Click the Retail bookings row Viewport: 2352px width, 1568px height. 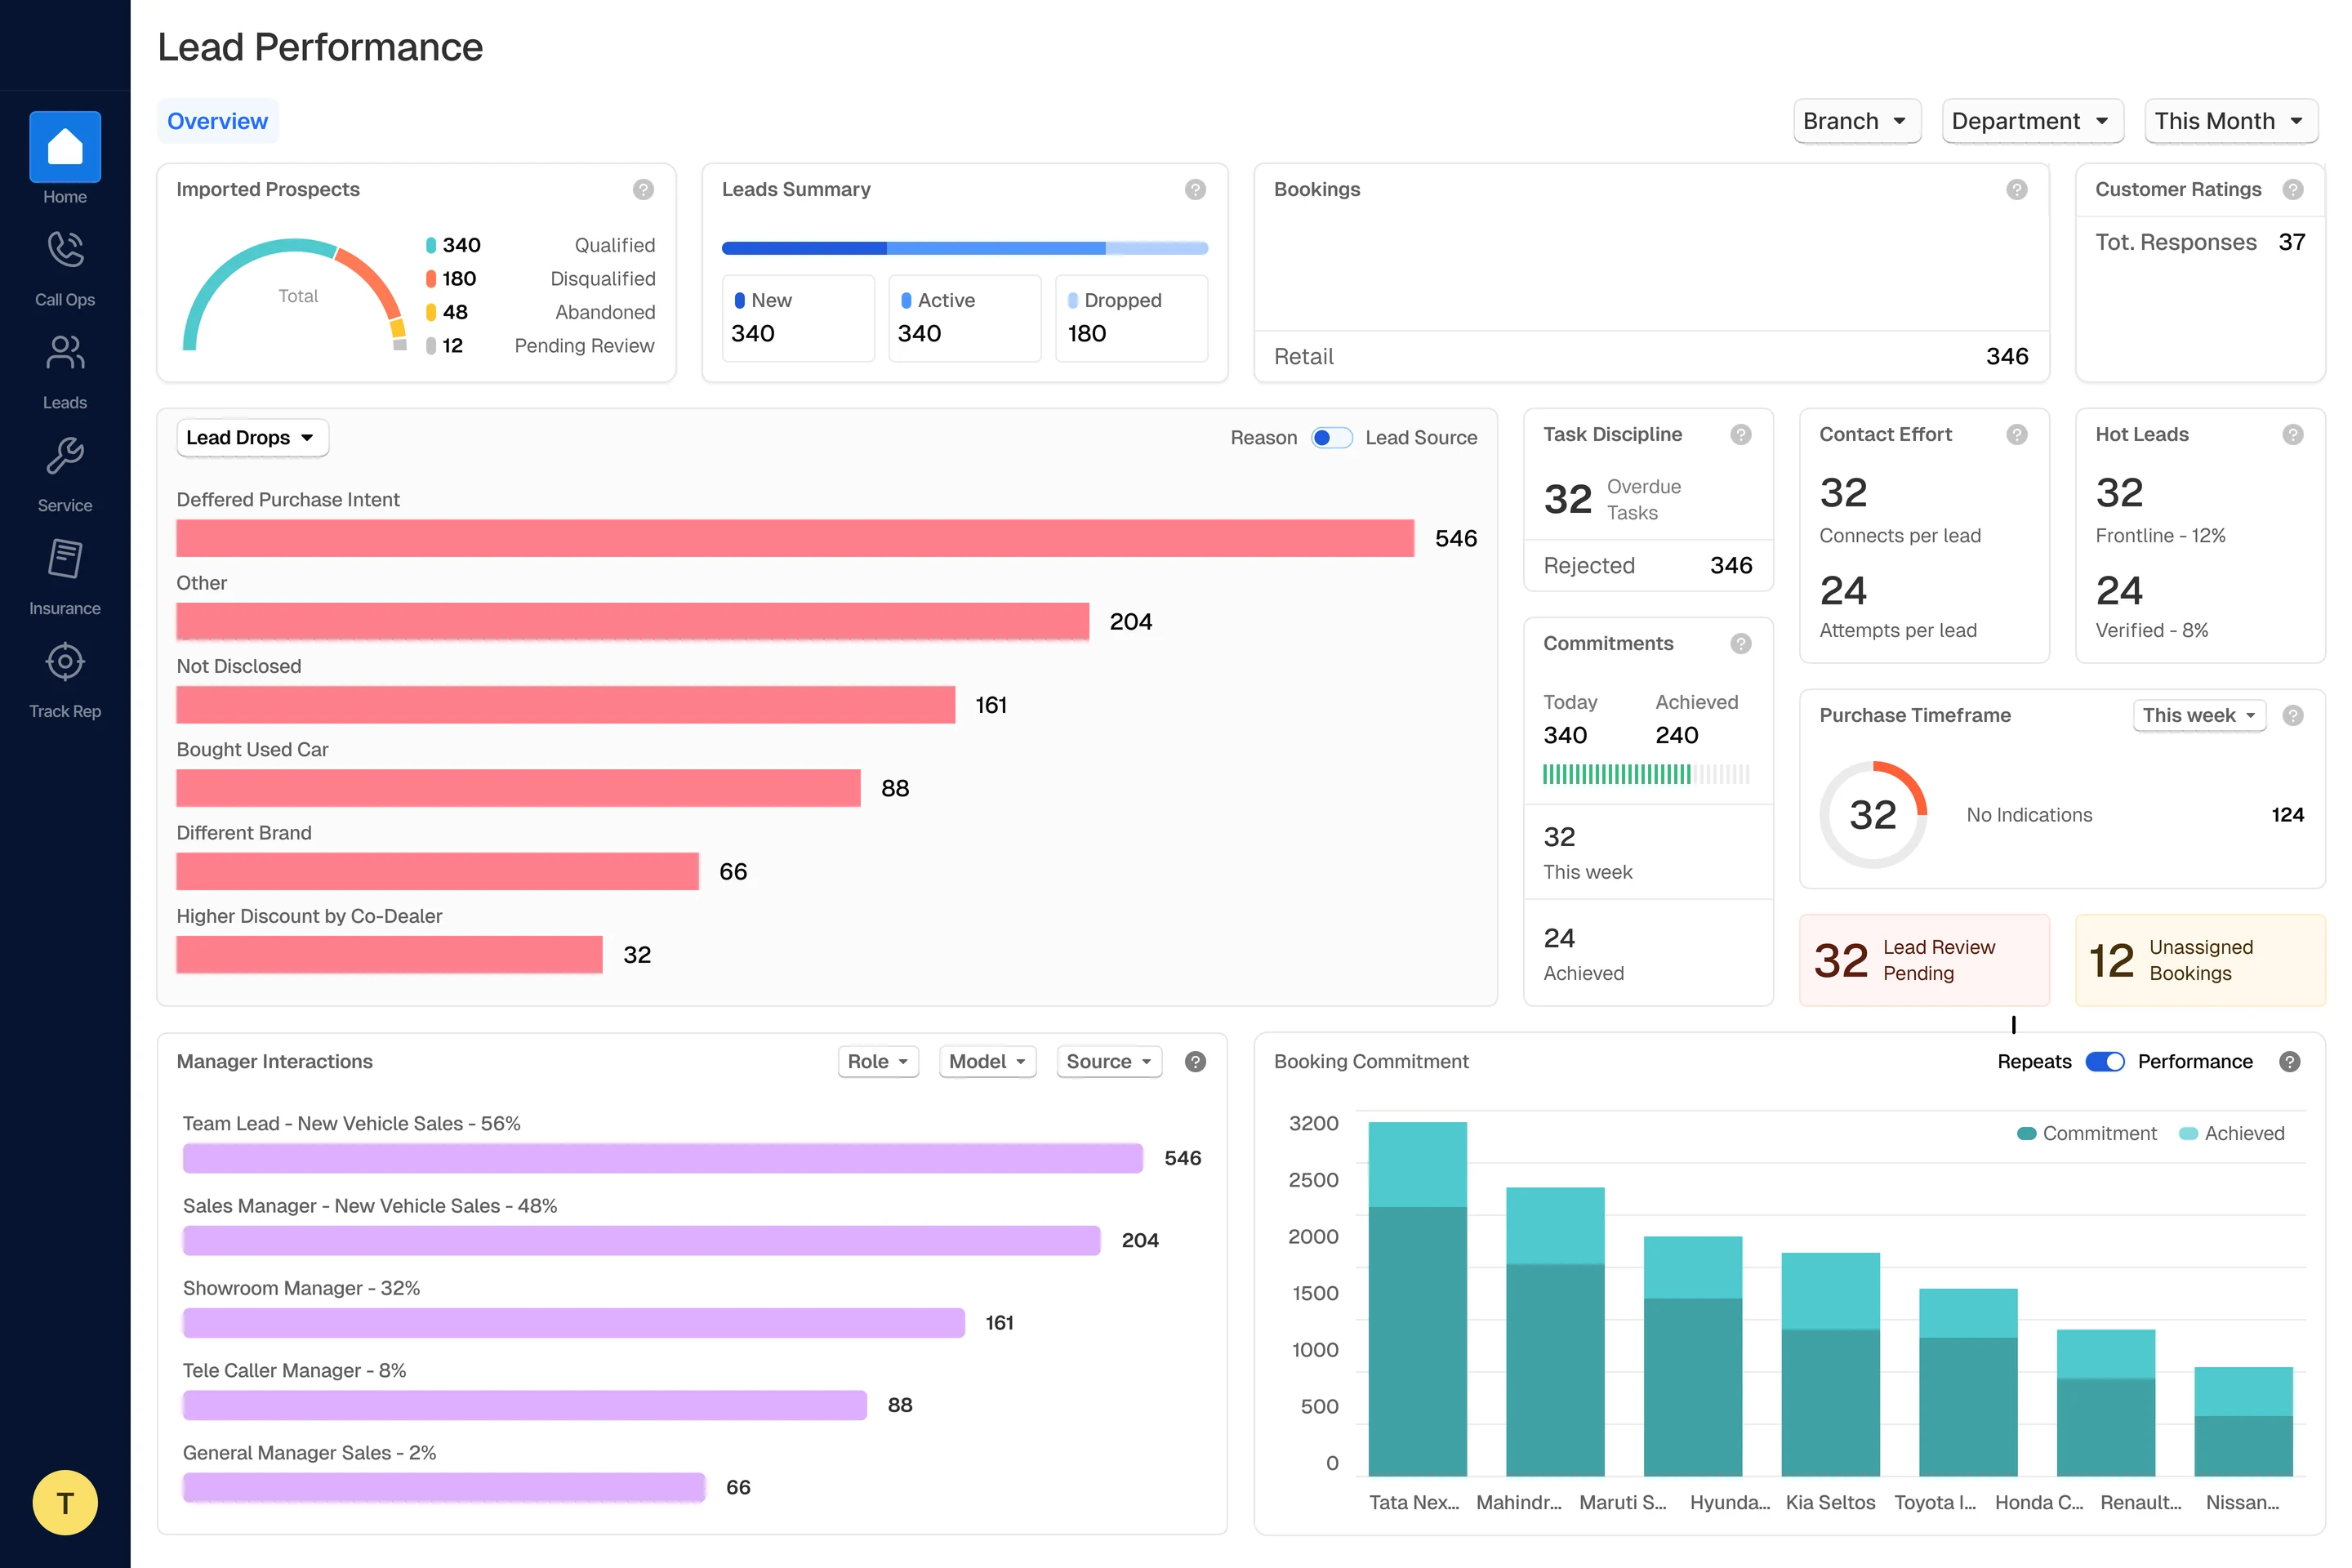[x=1651, y=357]
